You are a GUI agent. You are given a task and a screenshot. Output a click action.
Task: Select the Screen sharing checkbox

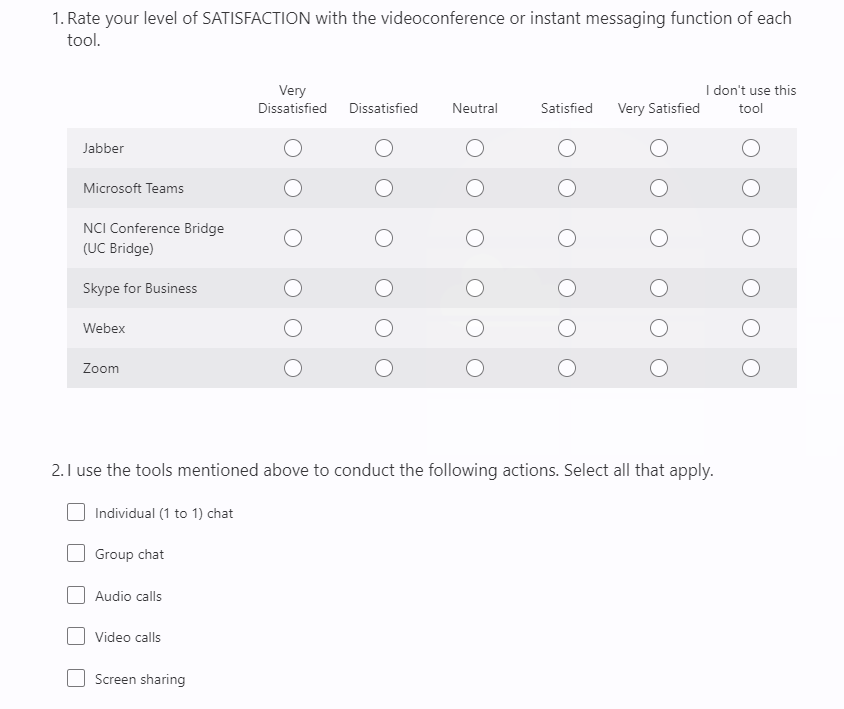click(x=76, y=678)
